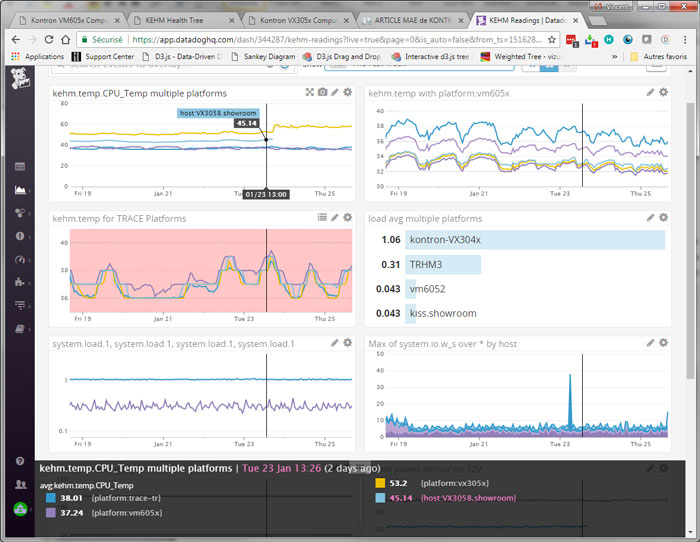Open settings gear on system.load.1 widget

pos(347,343)
